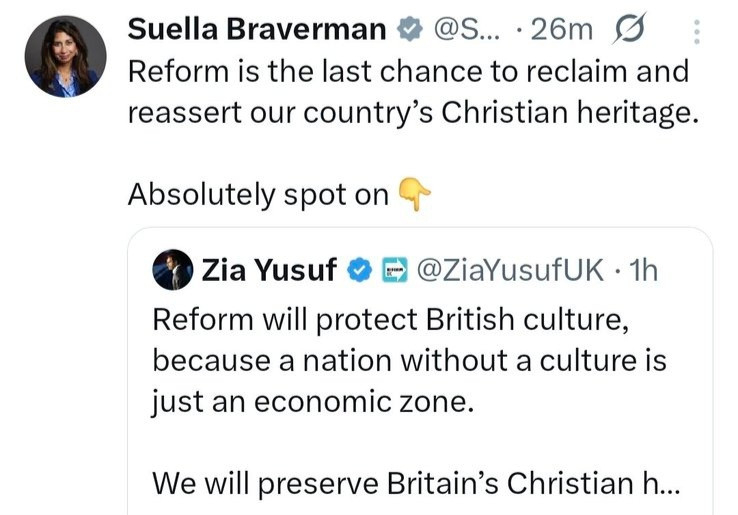
Task: Click Zia Yusuf's affiliation badge icon
Action: [x=394, y=270]
